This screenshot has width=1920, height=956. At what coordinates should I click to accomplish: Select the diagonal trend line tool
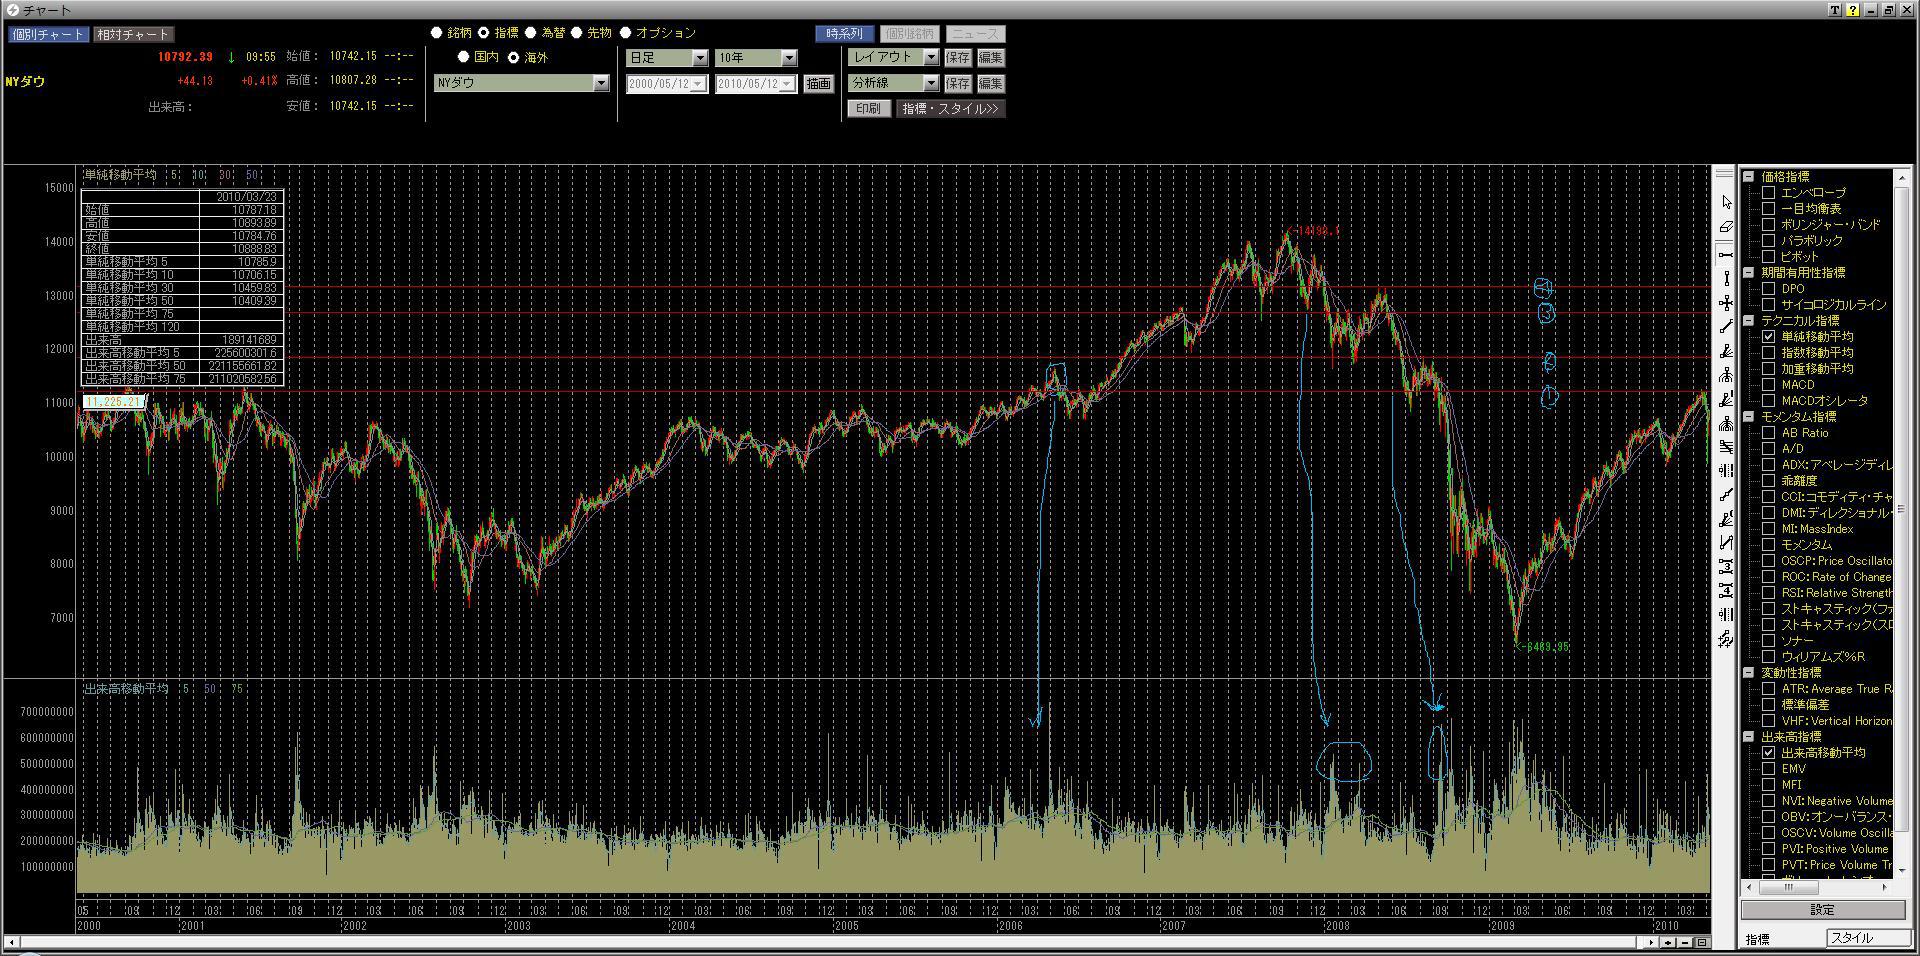click(1726, 327)
